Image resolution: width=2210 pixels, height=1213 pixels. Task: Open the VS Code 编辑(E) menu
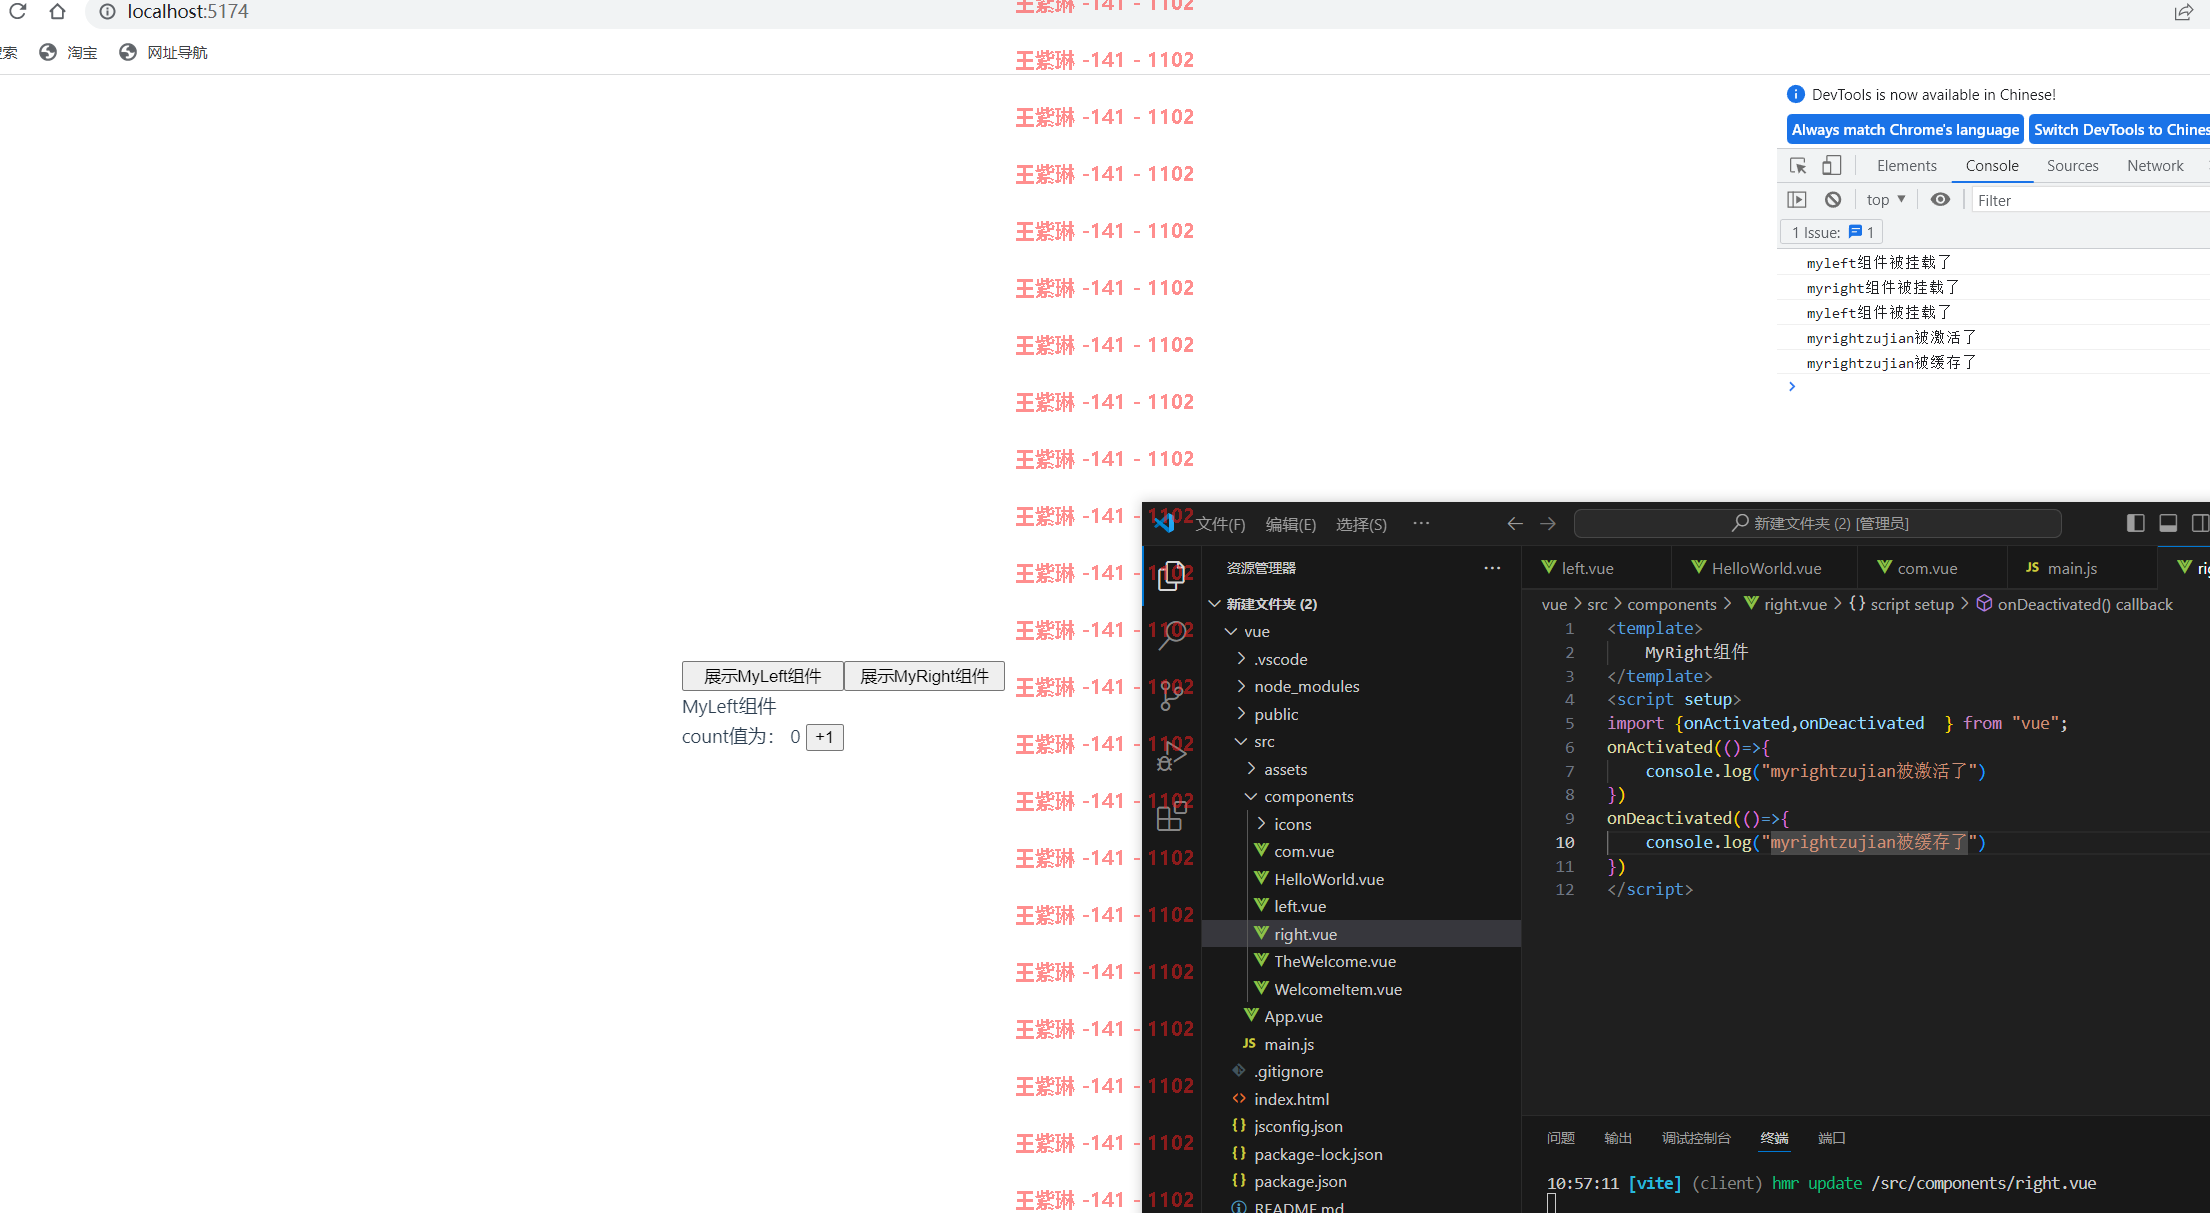pyautogui.click(x=1290, y=524)
